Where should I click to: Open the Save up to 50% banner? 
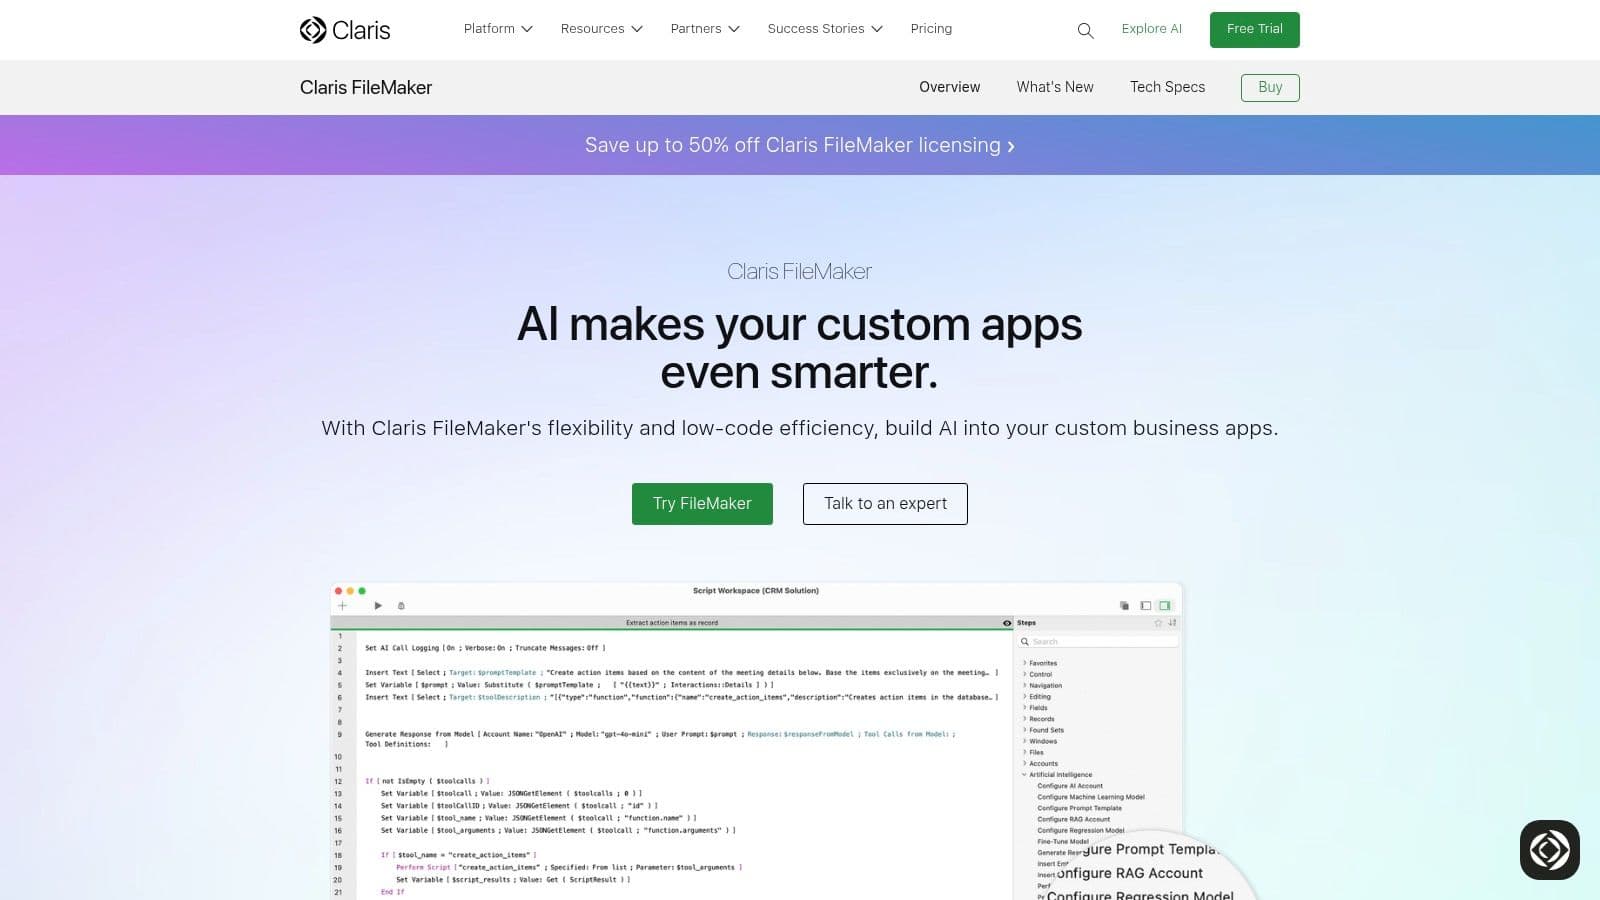coord(800,145)
